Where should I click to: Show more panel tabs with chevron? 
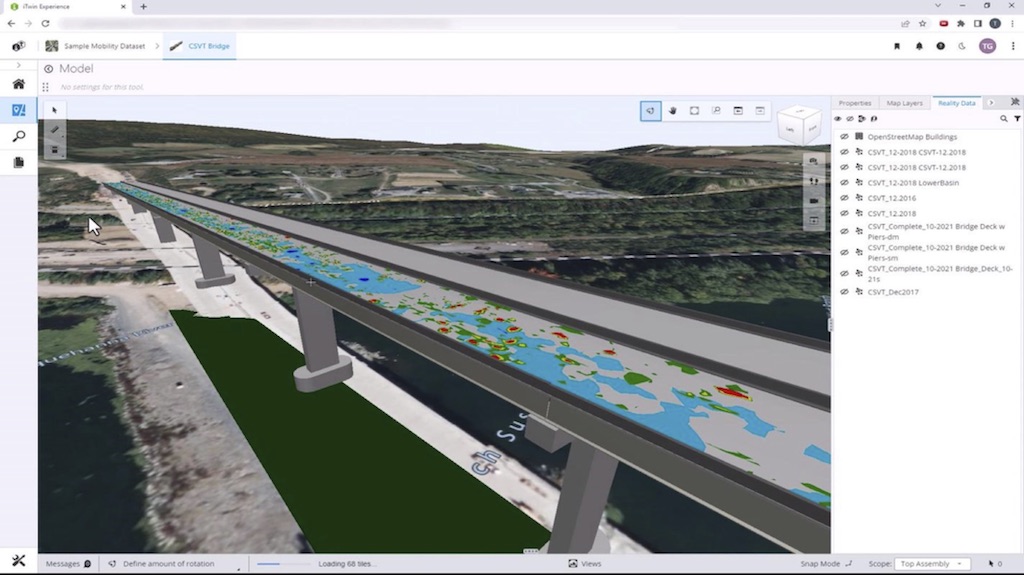tap(991, 103)
